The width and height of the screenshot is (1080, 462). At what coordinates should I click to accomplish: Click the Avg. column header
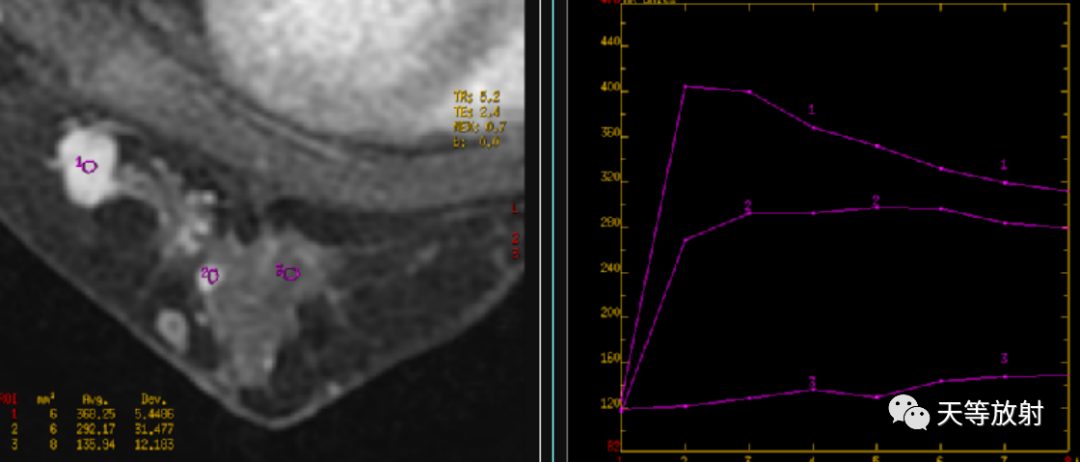tap(95, 400)
